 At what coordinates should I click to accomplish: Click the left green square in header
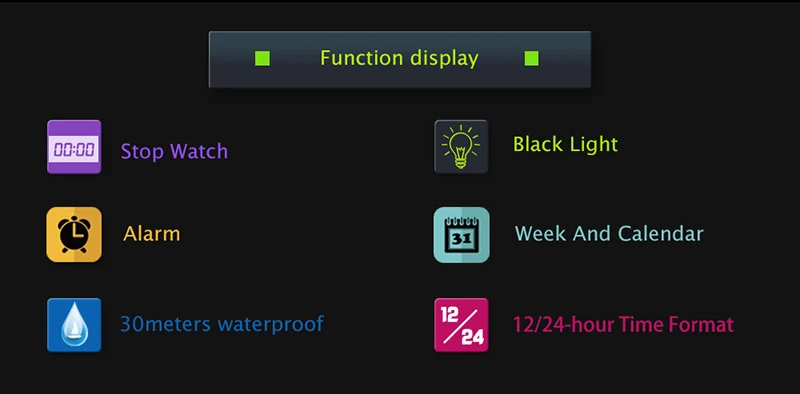pos(262,59)
